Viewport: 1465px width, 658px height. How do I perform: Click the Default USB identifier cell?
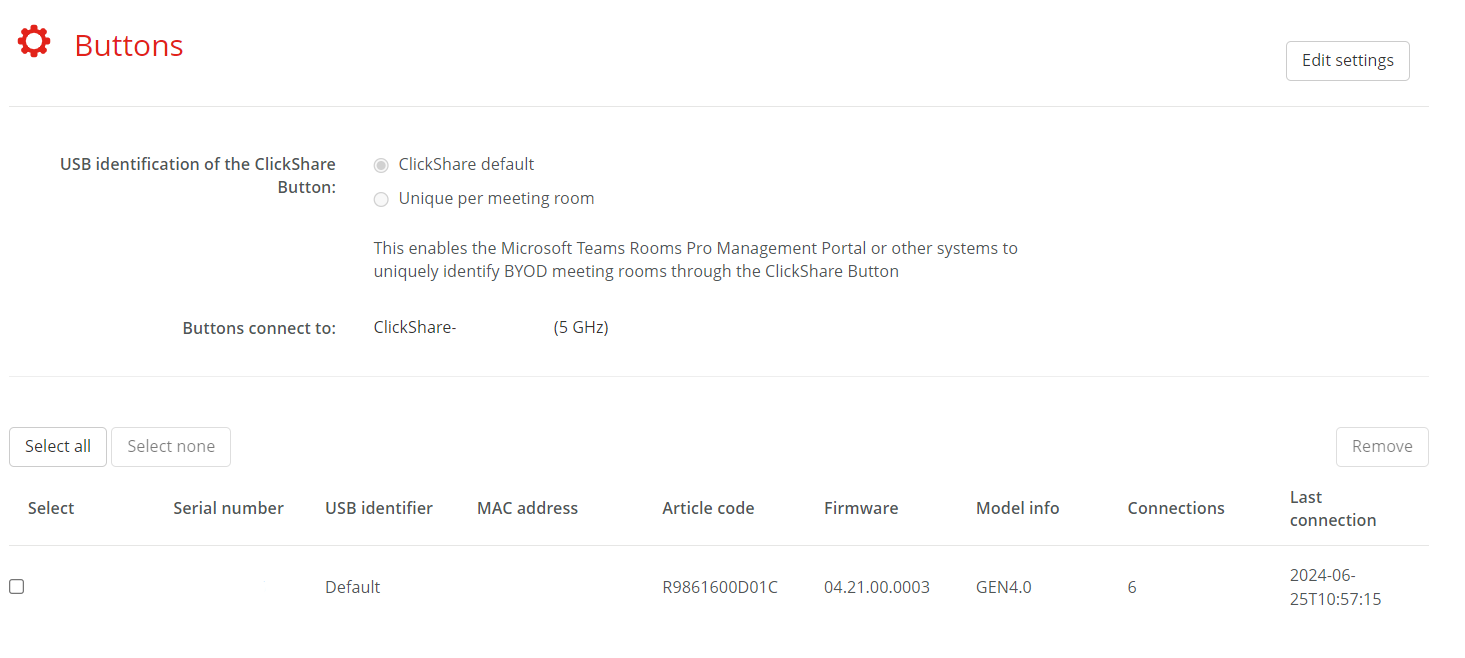352,587
